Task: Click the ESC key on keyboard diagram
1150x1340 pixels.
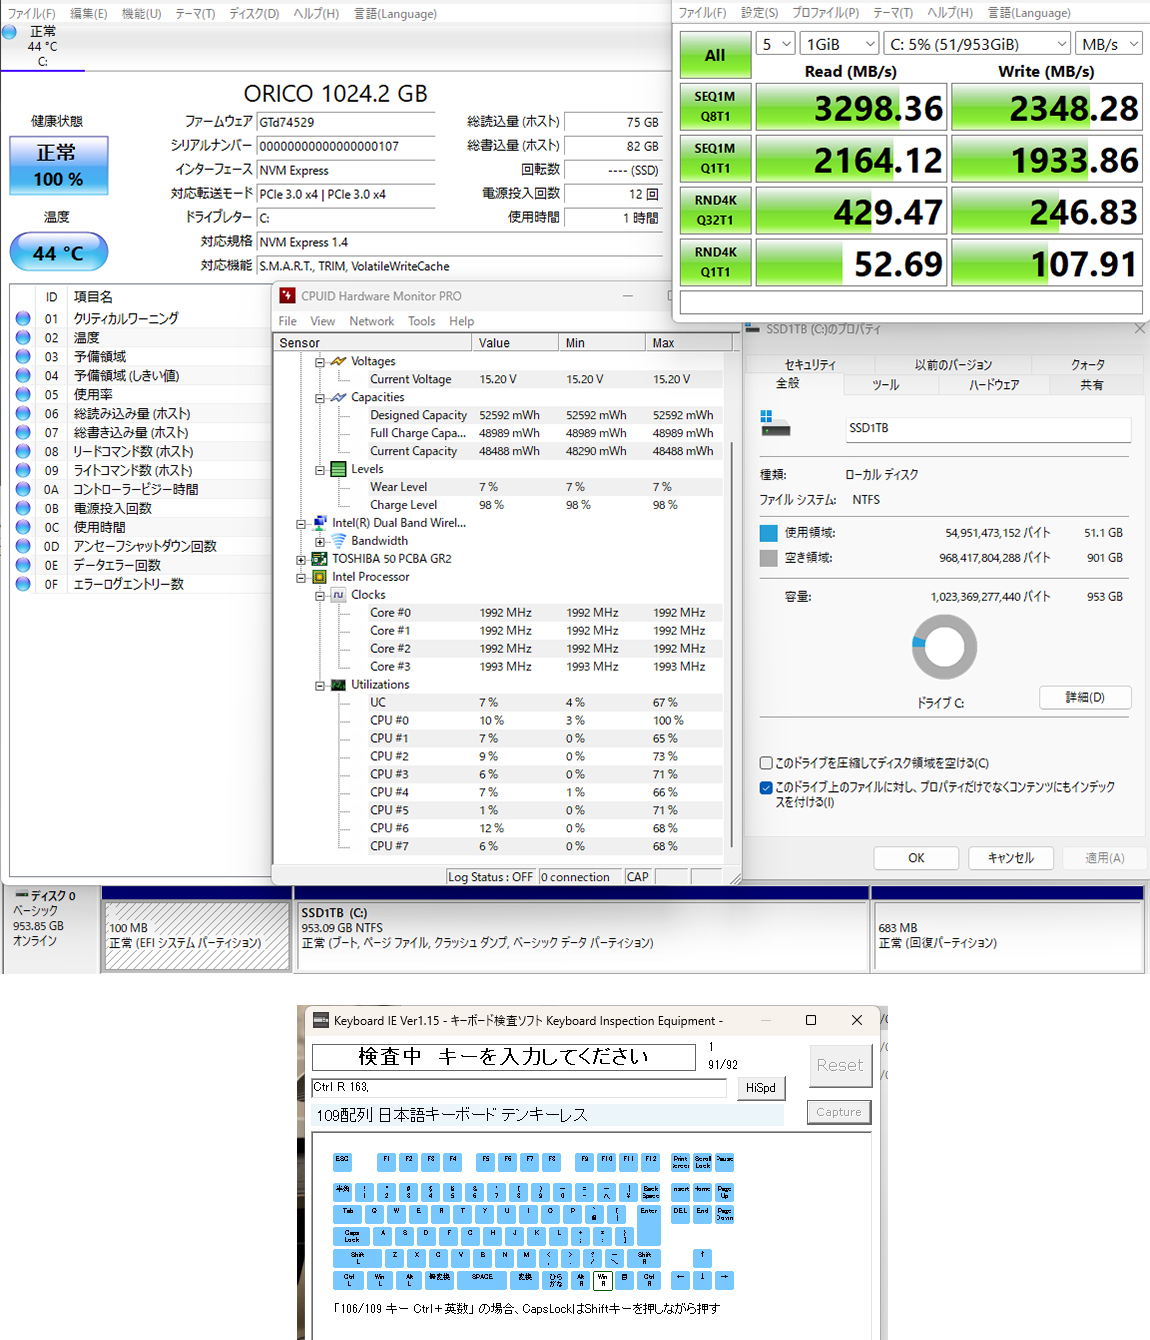Action: (x=342, y=1161)
